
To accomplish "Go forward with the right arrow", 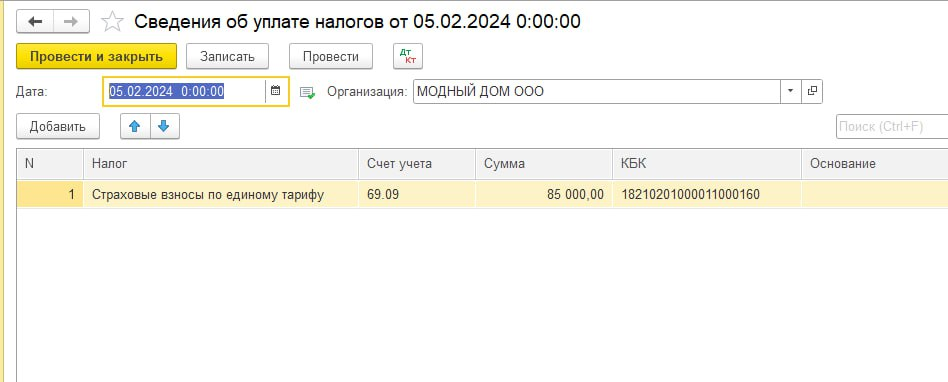I will click(x=71, y=22).
